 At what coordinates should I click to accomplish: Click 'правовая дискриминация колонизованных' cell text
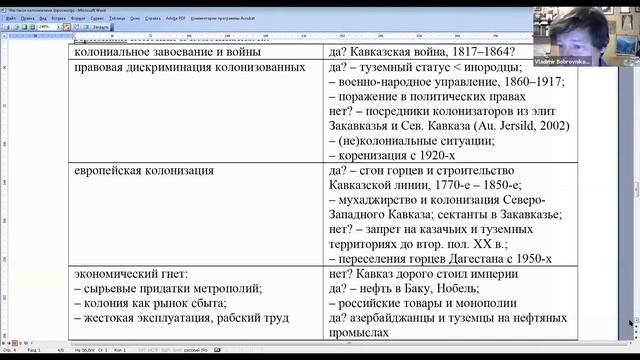(190, 67)
